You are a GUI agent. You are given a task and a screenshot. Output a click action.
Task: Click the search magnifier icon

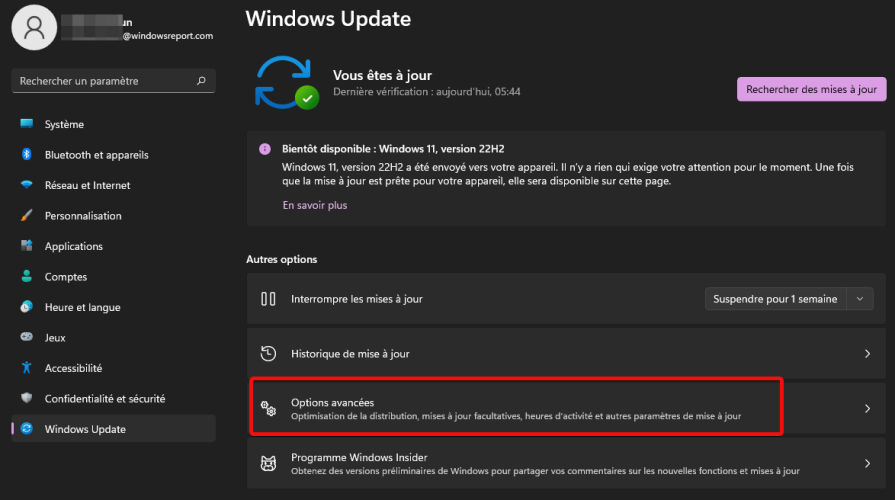(x=201, y=81)
